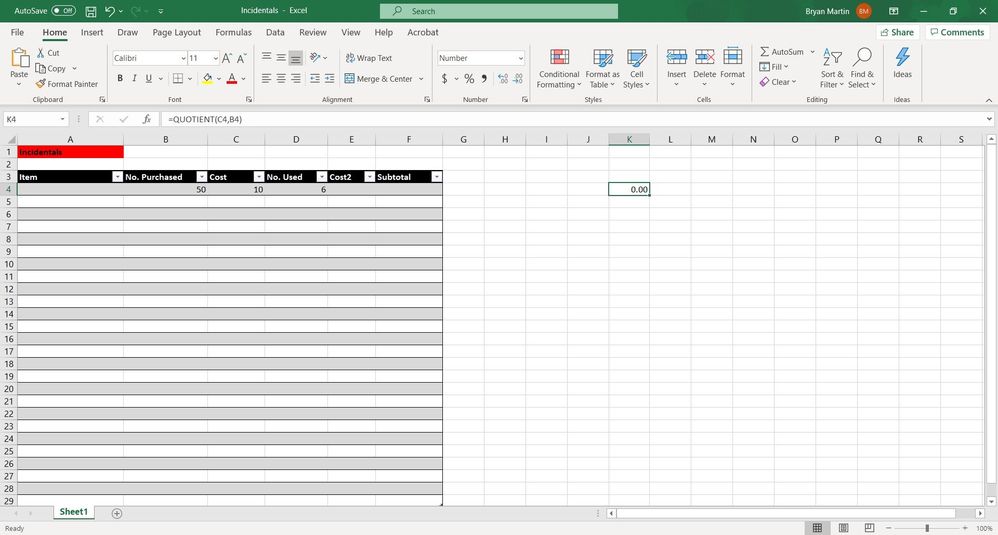Toggle Center horizontal alignment
Screen dimensions: 998x535
pos(281,78)
